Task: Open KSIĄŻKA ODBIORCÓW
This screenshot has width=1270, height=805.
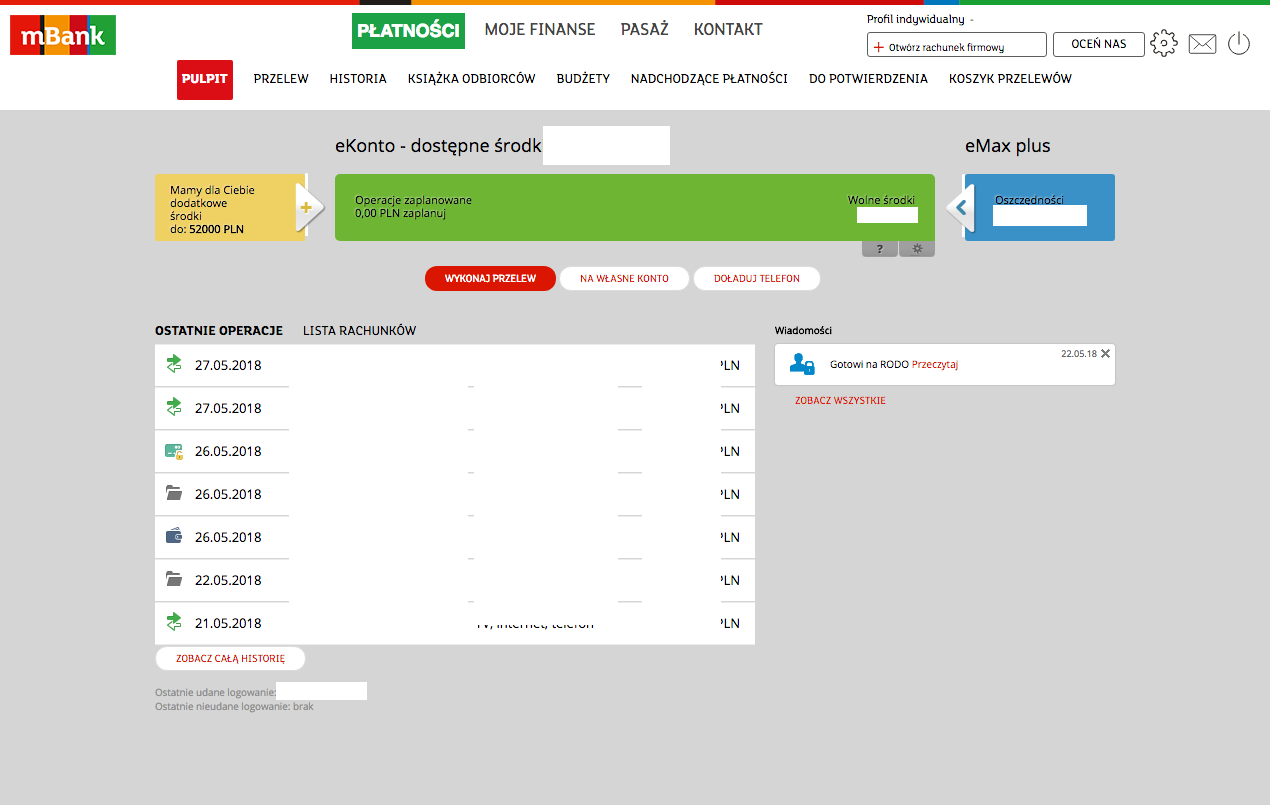Action: coord(472,79)
